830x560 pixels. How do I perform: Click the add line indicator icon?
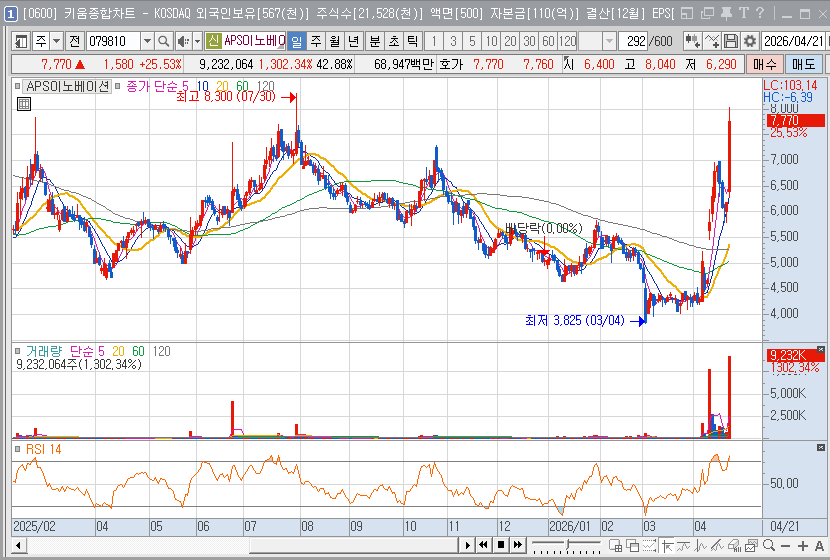[x=711, y=41]
